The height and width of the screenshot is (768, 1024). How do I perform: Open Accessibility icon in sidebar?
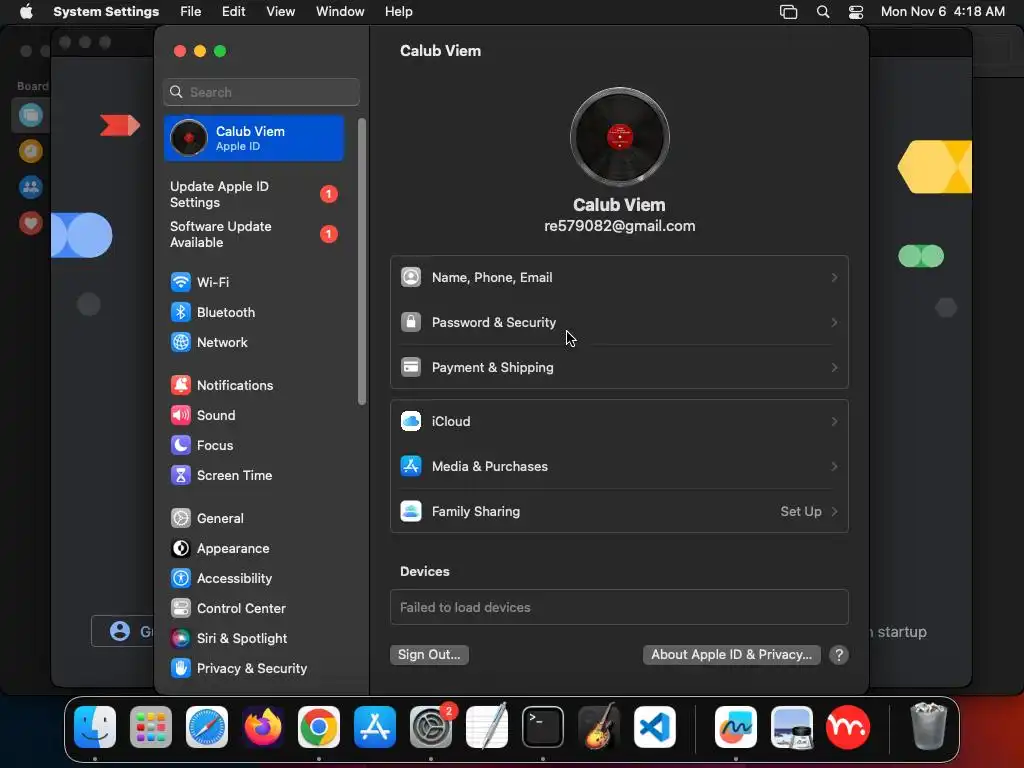tap(180, 579)
